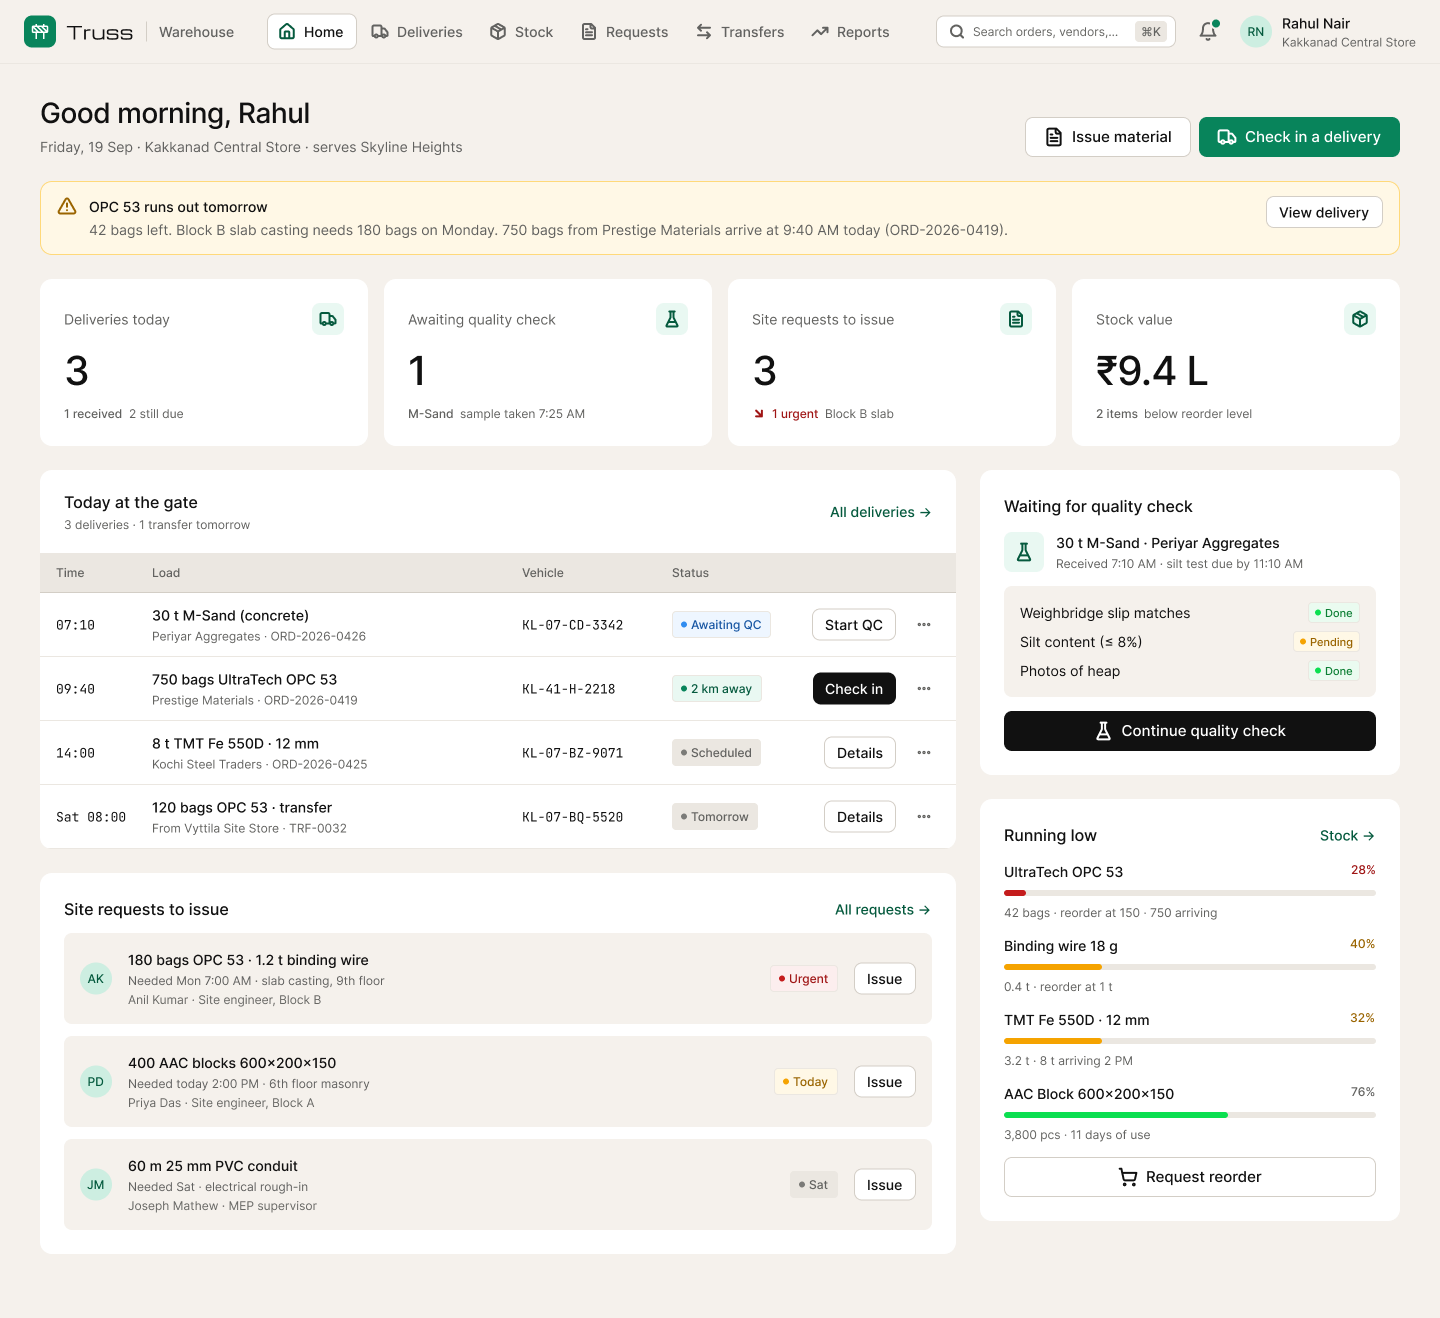Open more options for UltraTech OPC 53 row

(924, 689)
